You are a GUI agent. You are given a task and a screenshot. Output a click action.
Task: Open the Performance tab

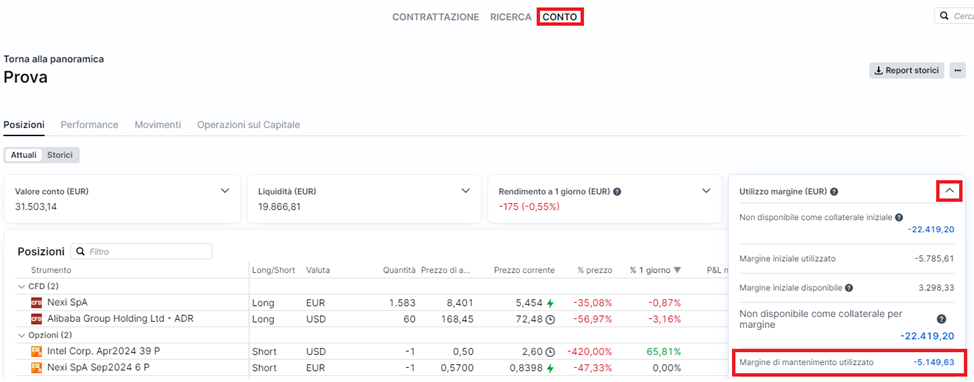coord(89,125)
